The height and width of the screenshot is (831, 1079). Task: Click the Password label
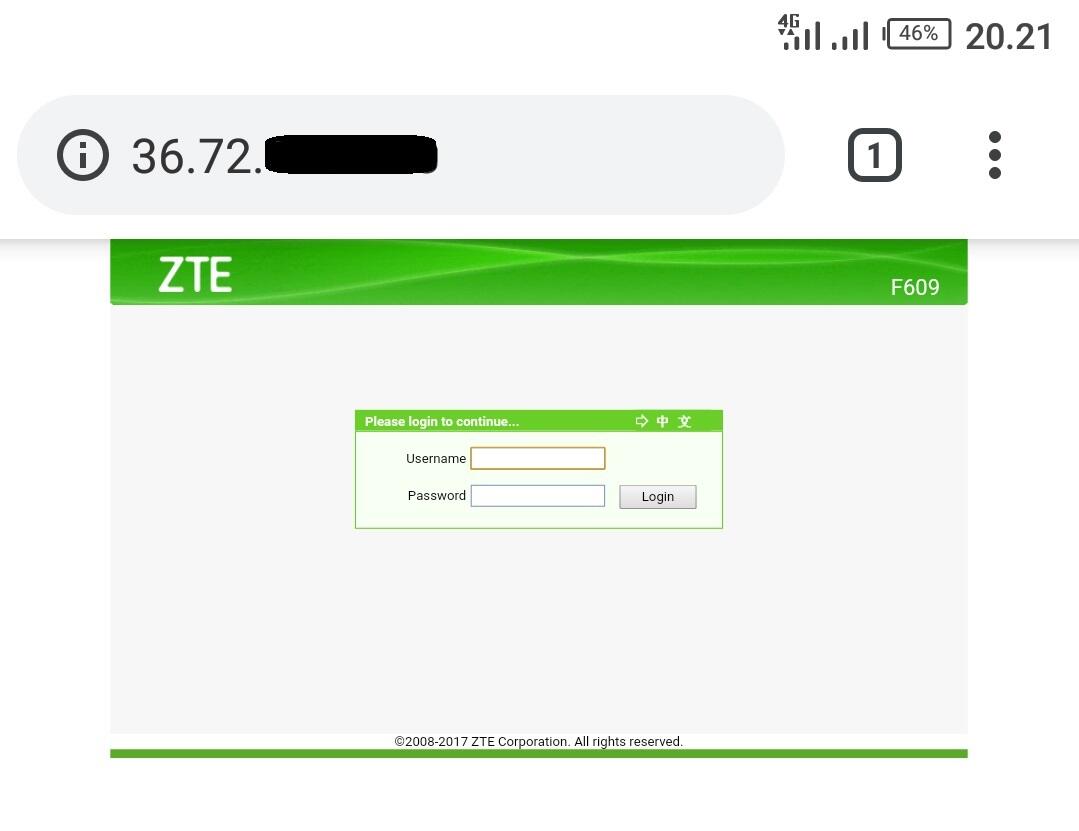click(x=436, y=496)
